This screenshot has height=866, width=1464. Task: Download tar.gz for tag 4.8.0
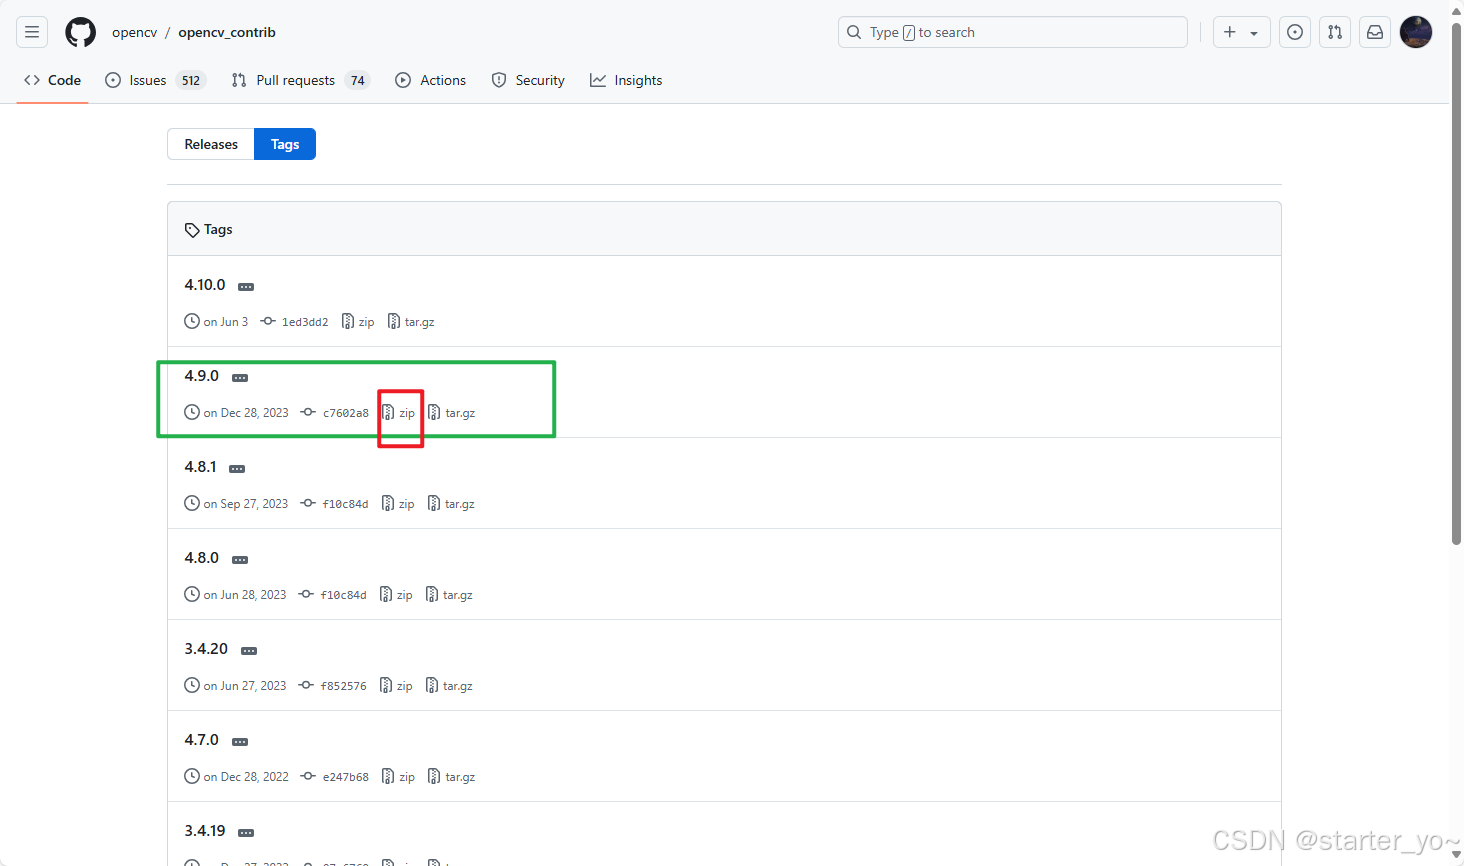[x=449, y=595]
